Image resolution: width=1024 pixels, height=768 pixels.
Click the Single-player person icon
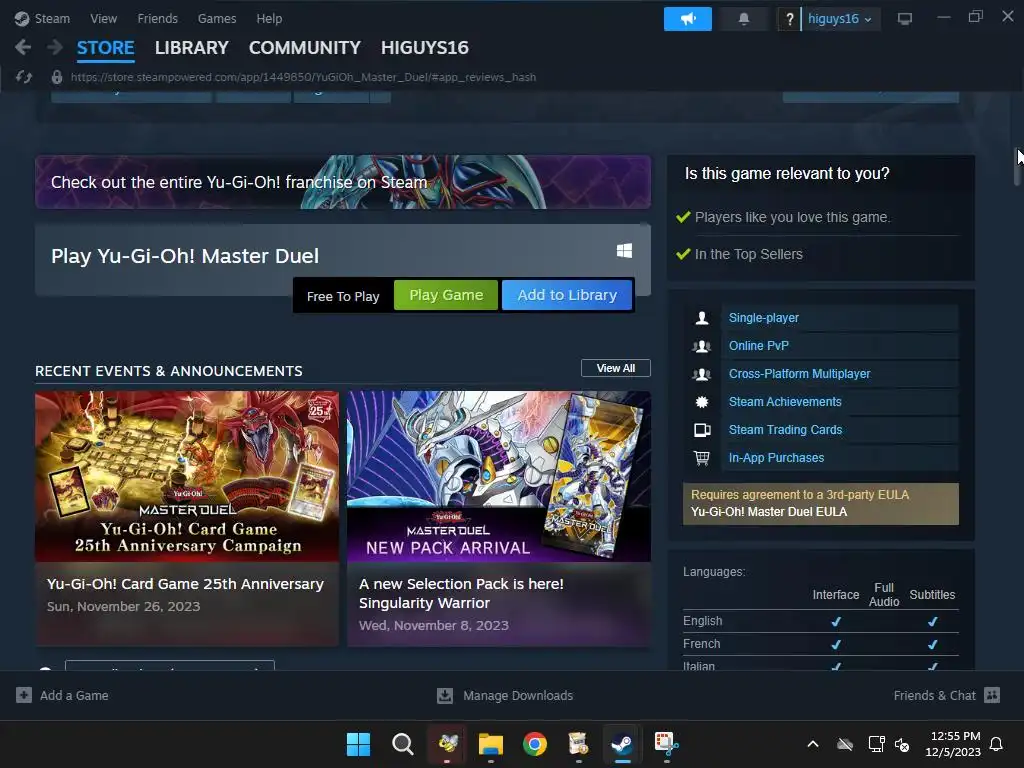pos(702,318)
